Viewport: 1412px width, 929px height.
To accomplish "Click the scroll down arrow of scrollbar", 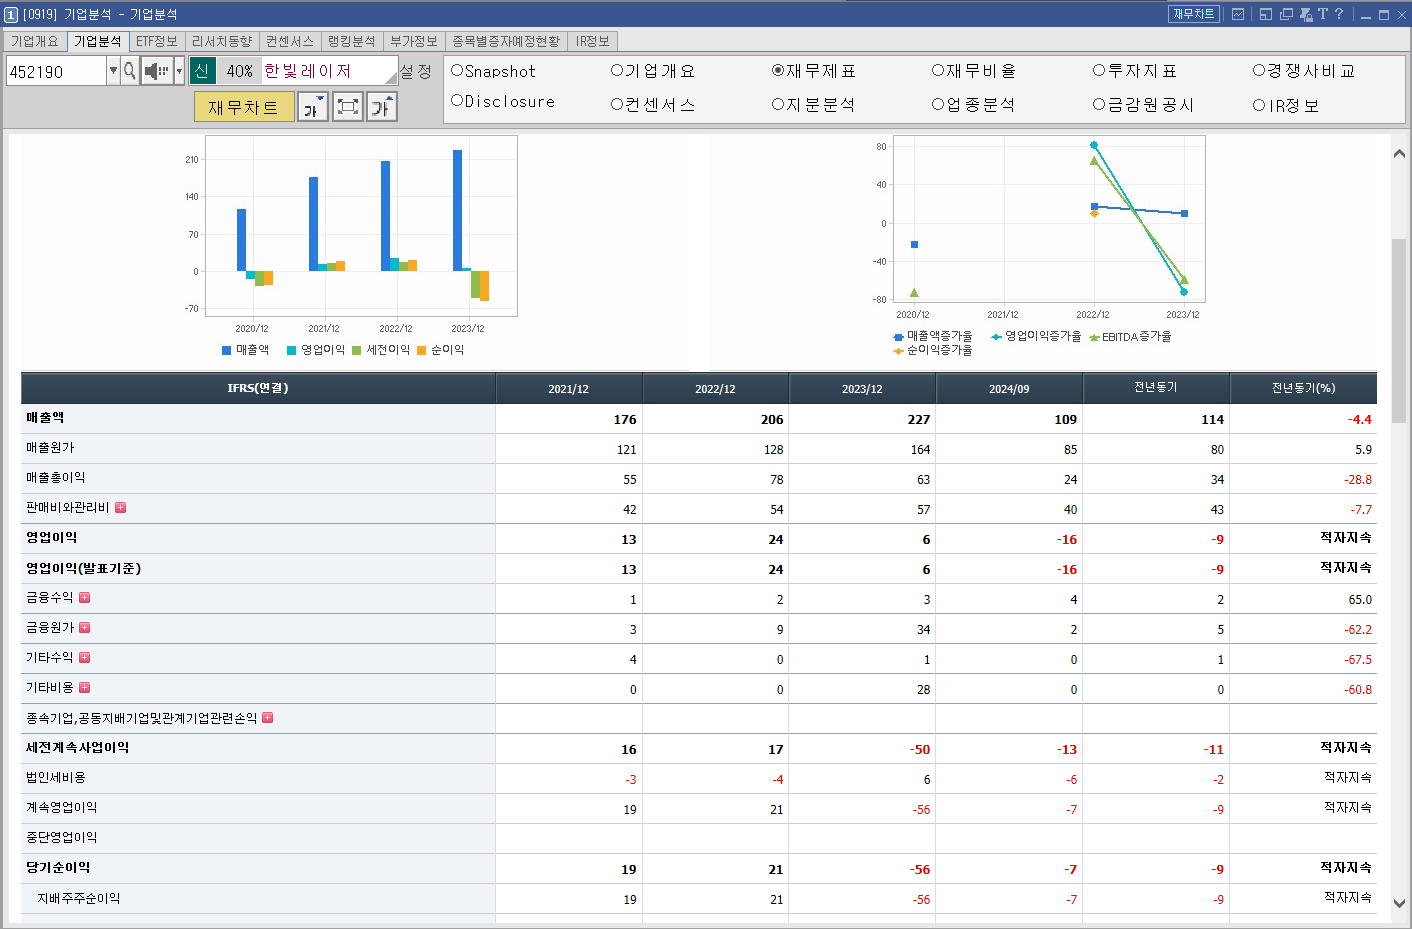I will [x=1399, y=903].
